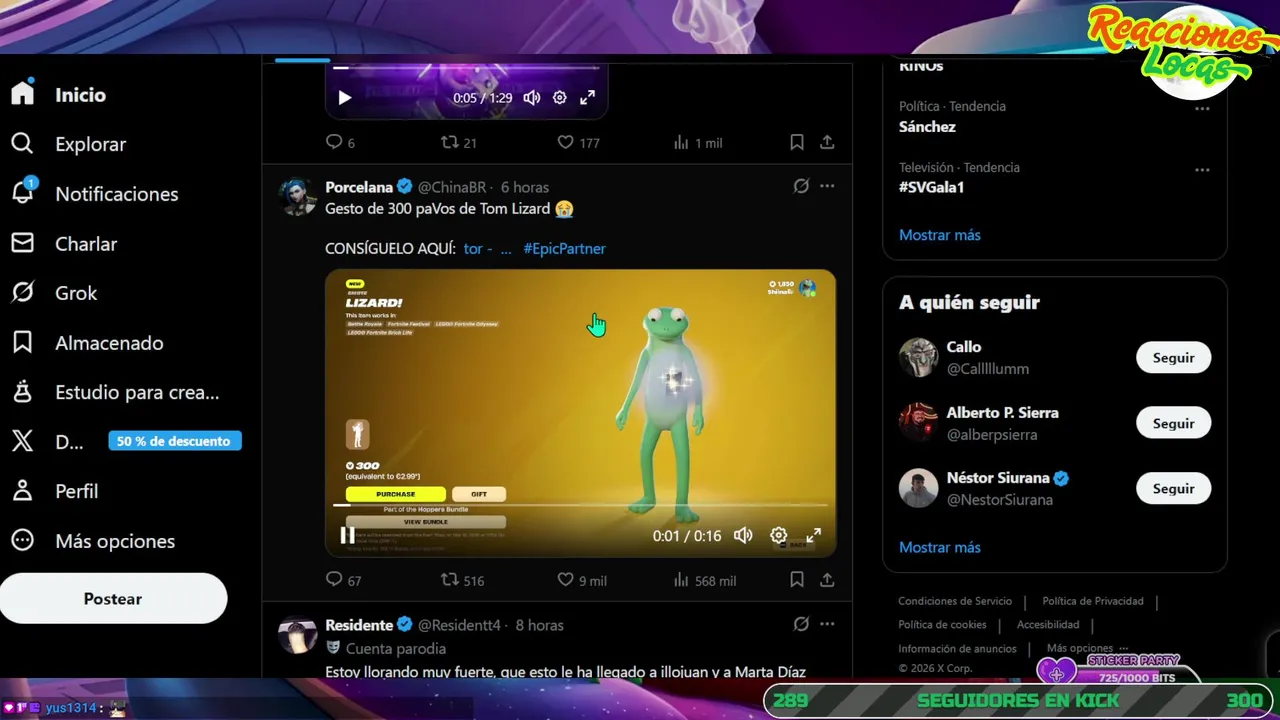Mute the Lizard video volume
The height and width of the screenshot is (720, 1280).
743,535
